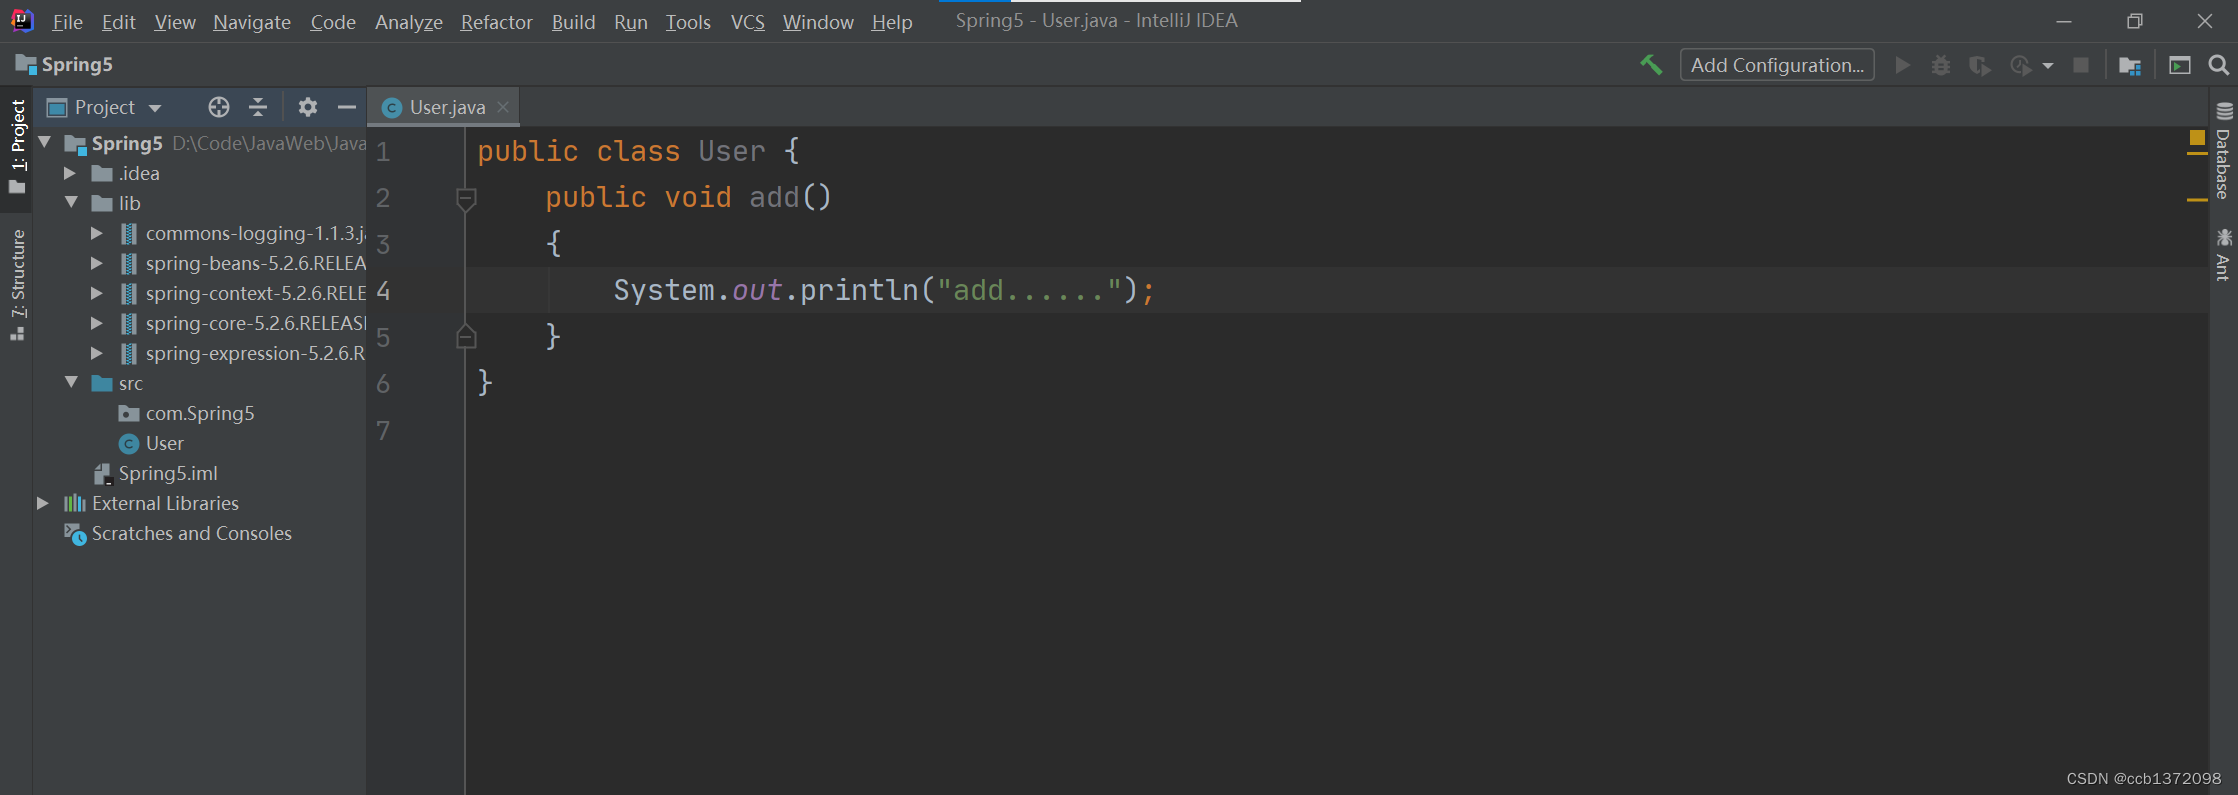
Task: Open the File menu
Action: click(67, 21)
